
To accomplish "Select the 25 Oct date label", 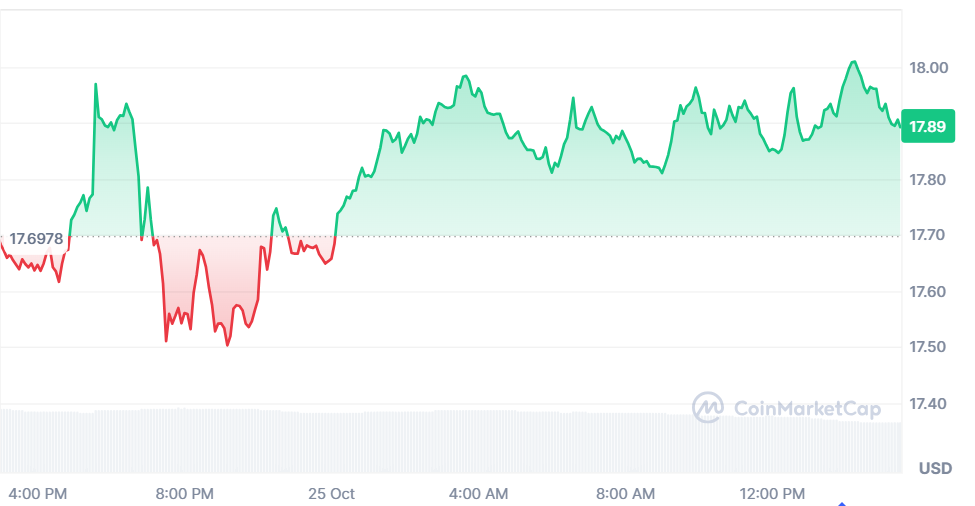I will (x=331, y=494).
